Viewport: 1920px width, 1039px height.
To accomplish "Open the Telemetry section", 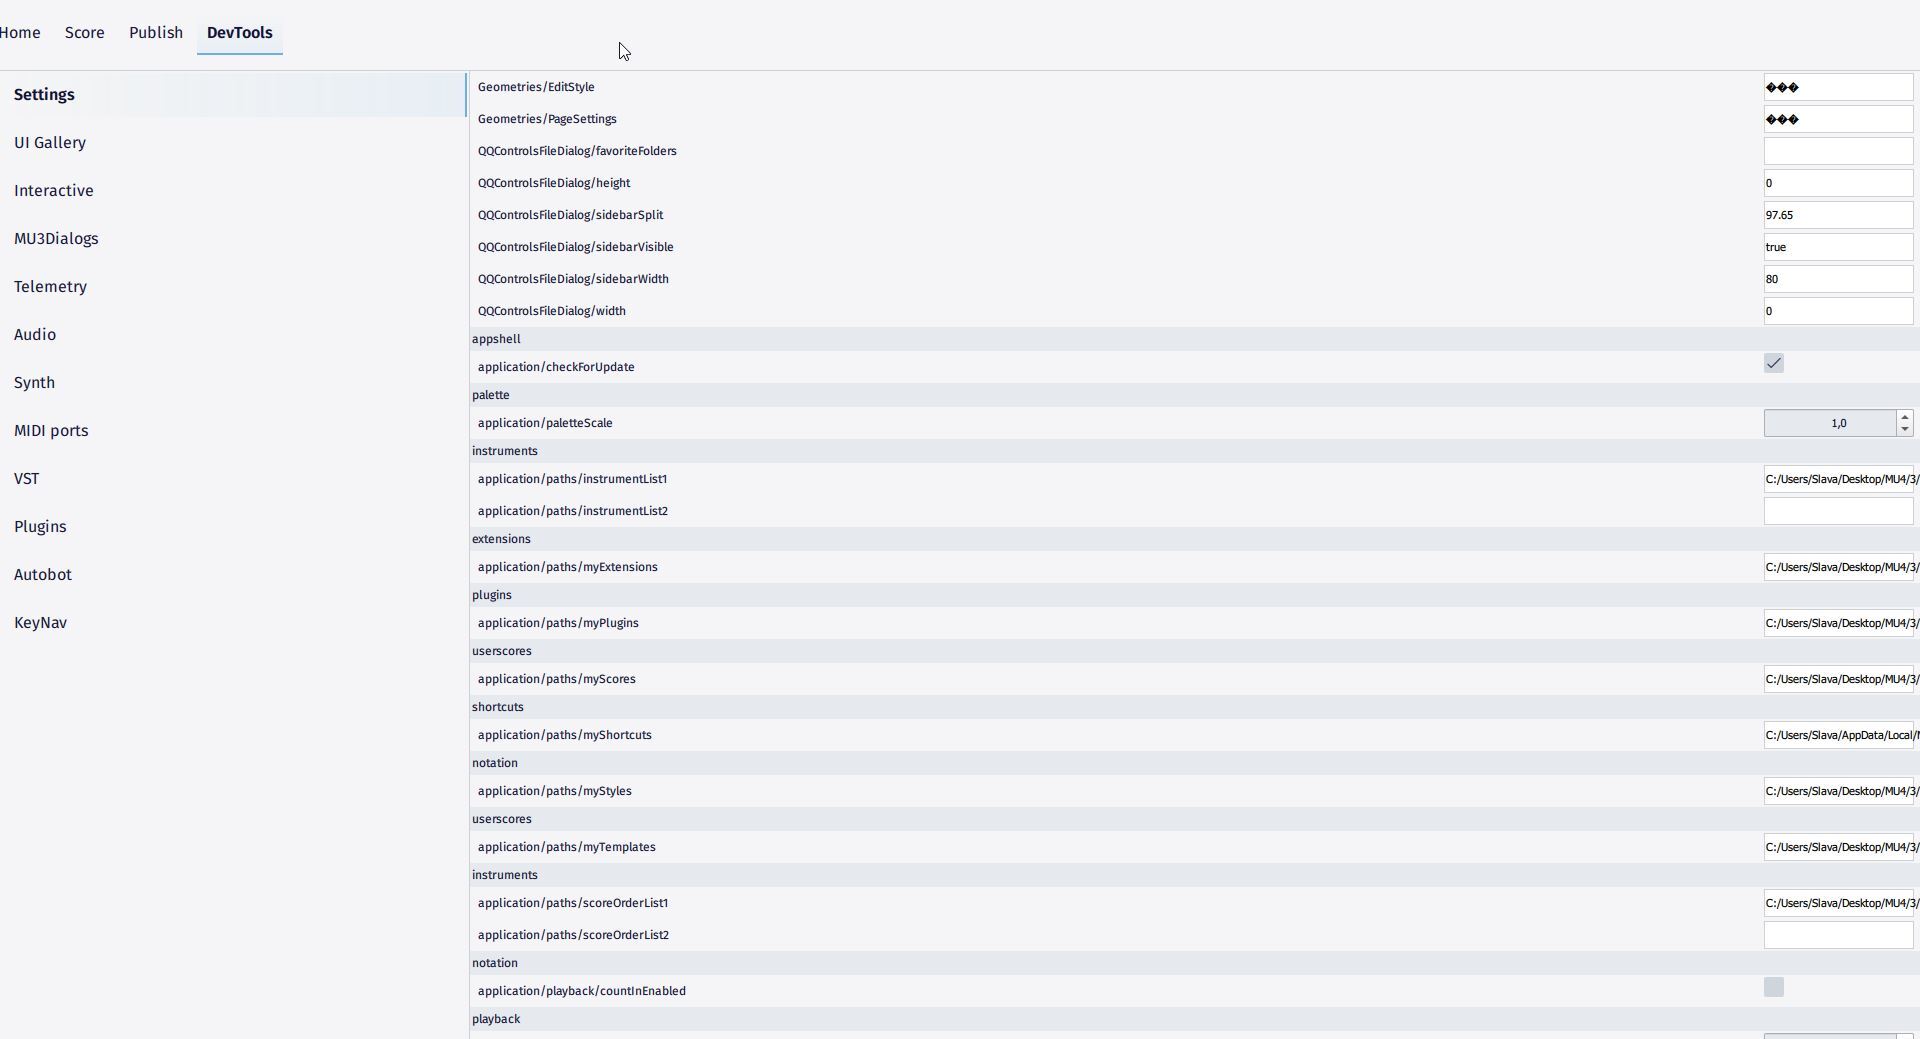I will coord(49,286).
